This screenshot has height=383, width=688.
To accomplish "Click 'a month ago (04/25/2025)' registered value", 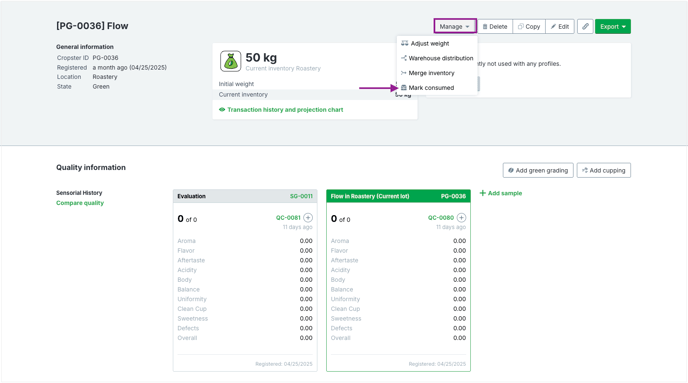I will 129,68.
